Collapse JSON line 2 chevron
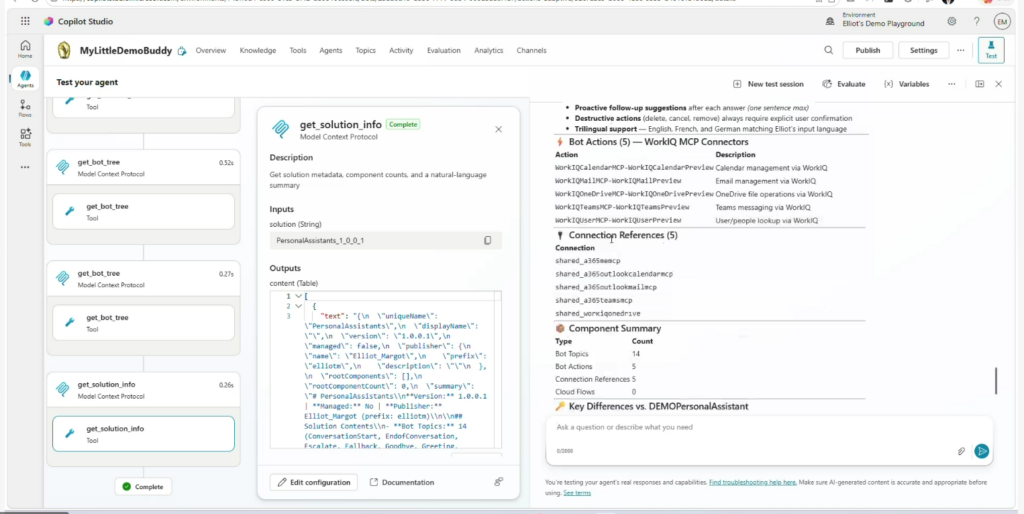 click(298, 306)
